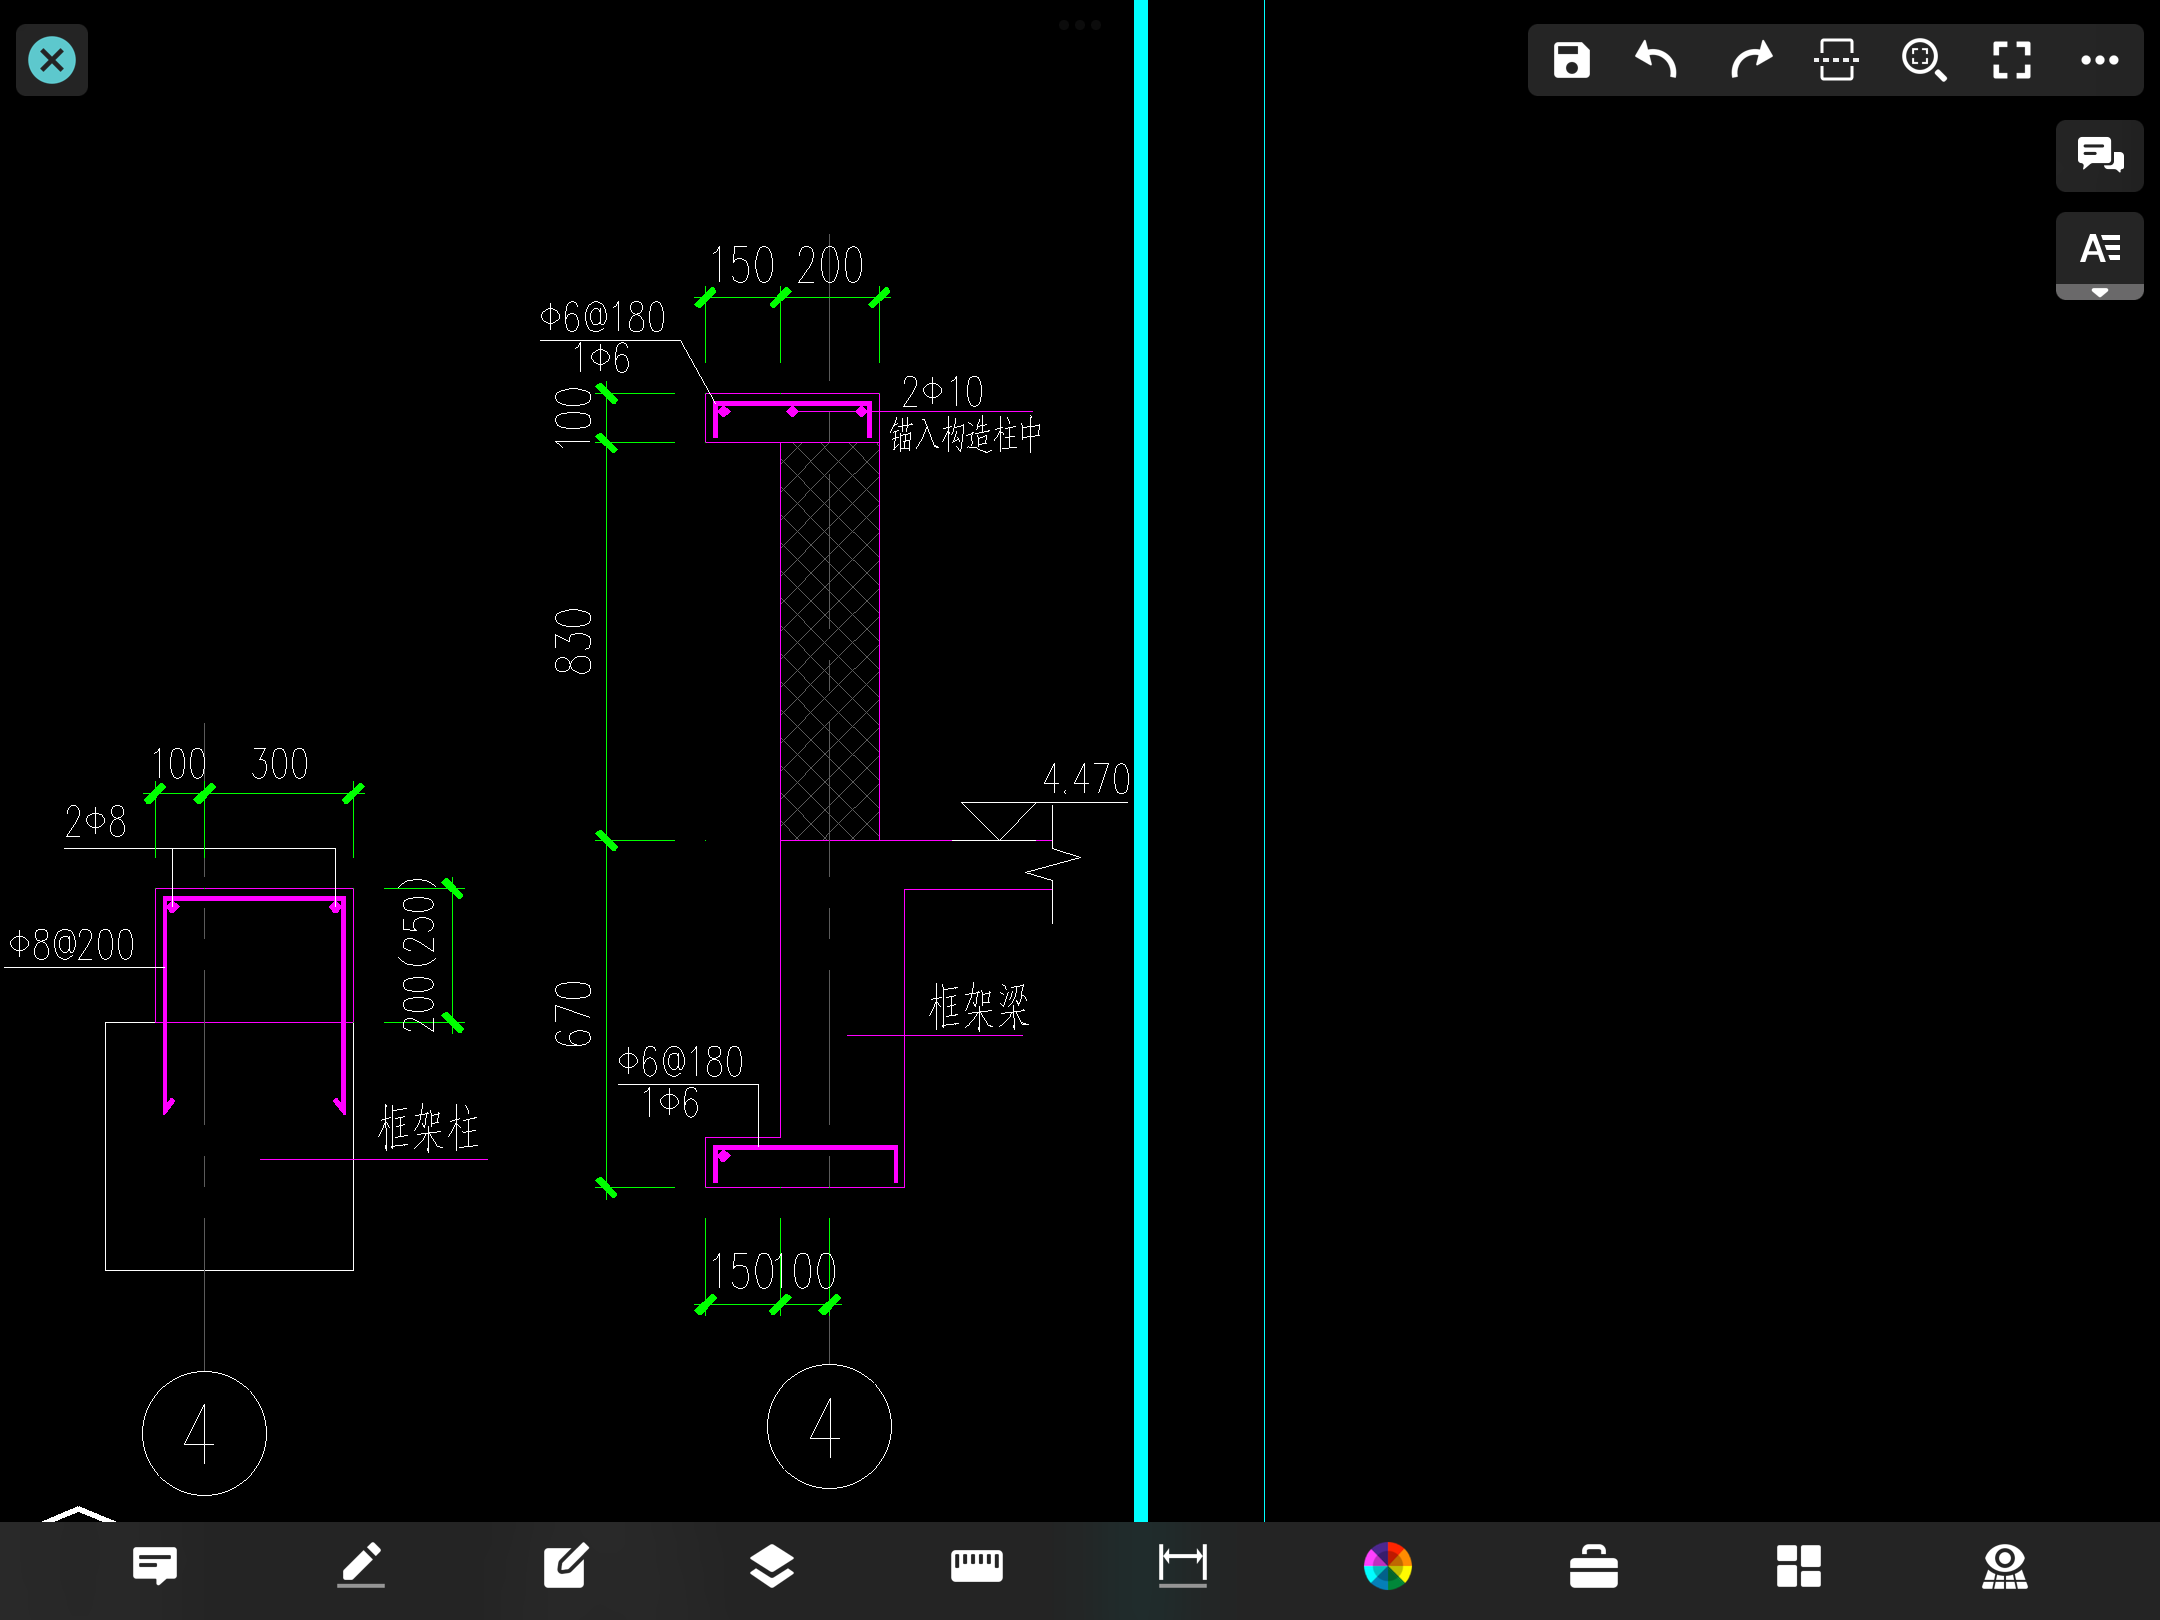This screenshot has height=1620, width=2160.
Task: Activate the zoom window magnifier tool
Action: coord(1924,60)
